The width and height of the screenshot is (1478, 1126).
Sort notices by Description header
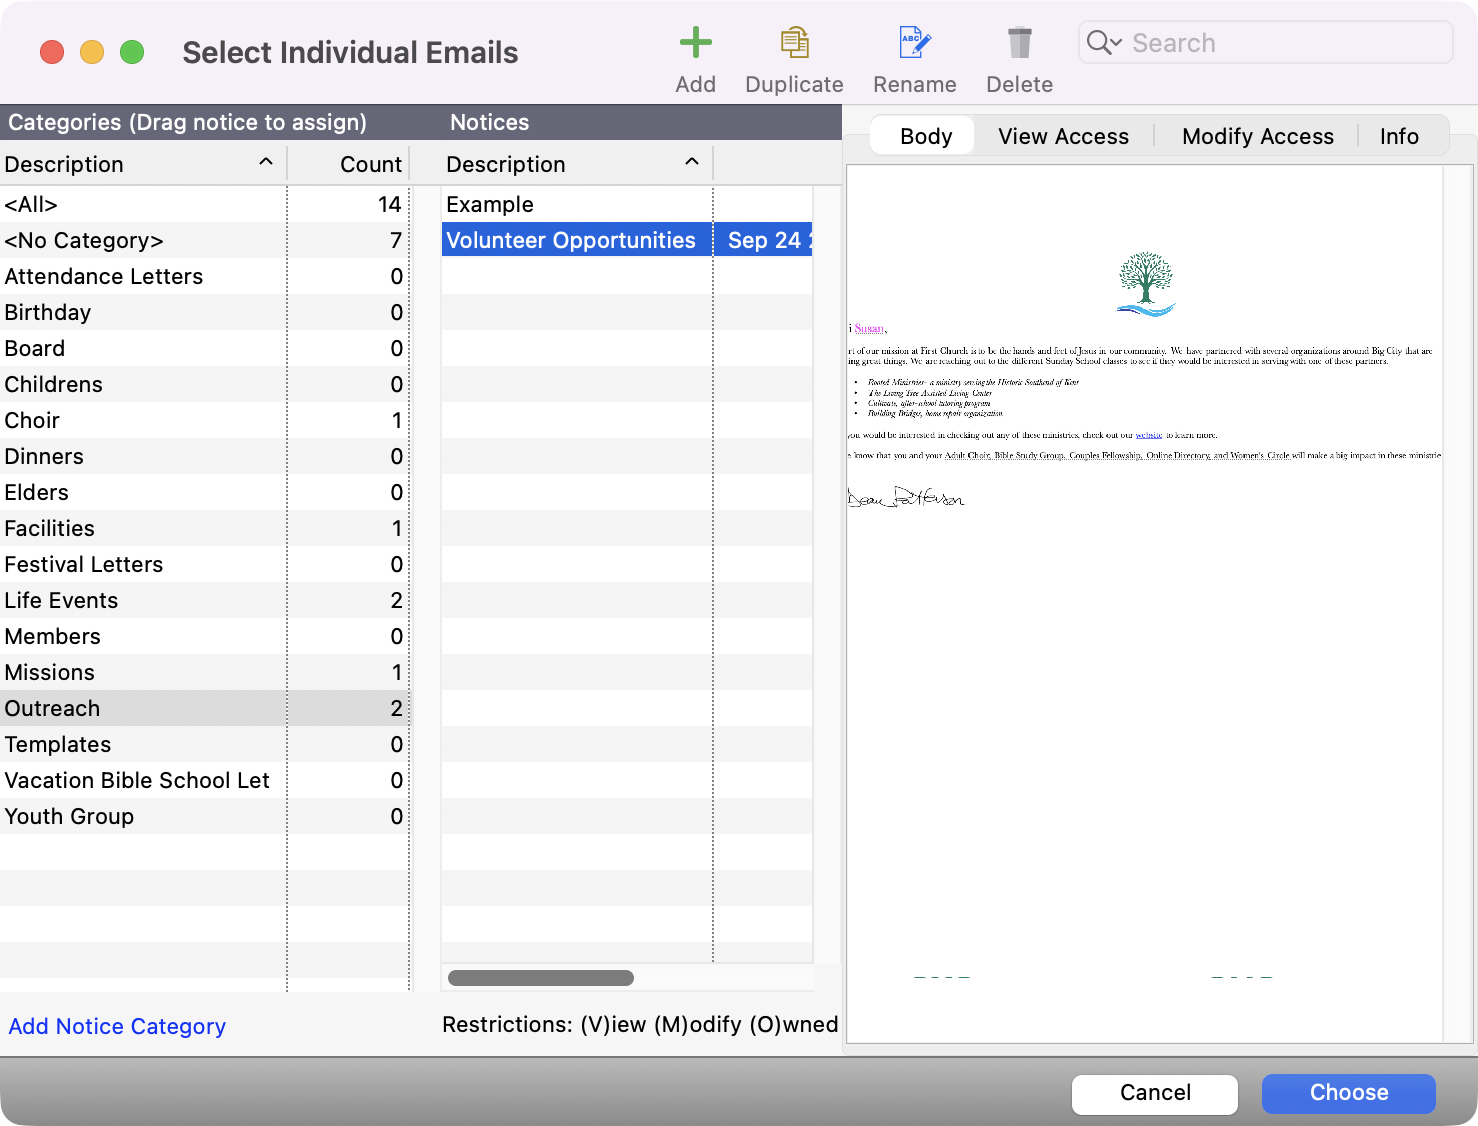pos(576,164)
